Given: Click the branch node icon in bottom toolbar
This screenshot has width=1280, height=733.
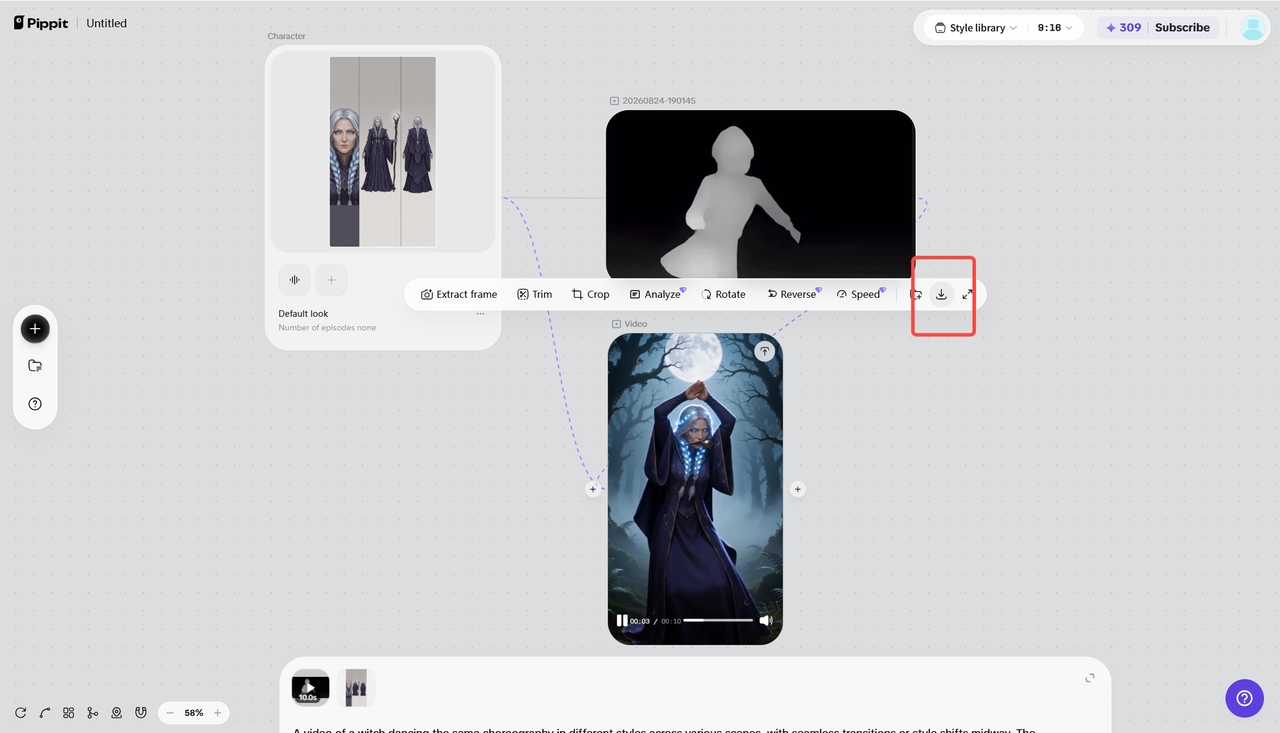Looking at the screenshot, I should point(93,713).
